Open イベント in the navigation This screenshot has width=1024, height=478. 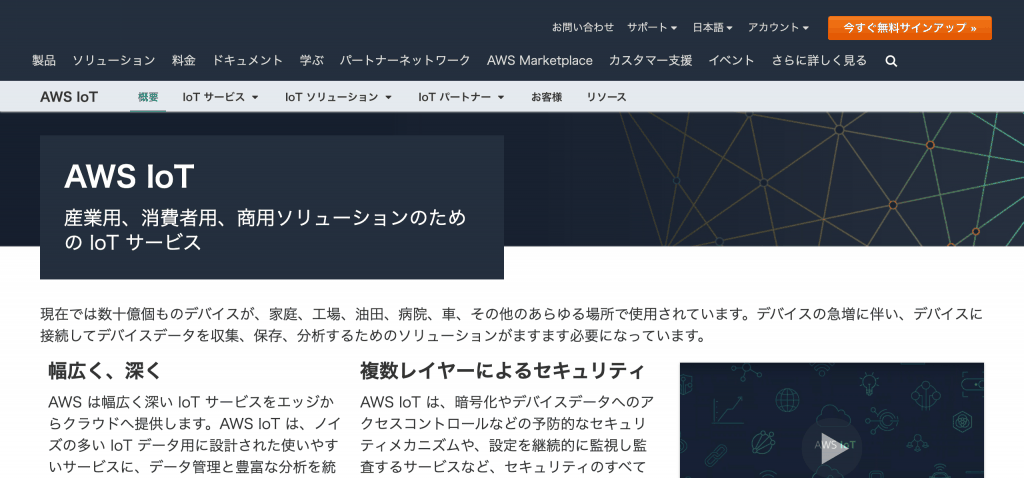click(731, 61)
